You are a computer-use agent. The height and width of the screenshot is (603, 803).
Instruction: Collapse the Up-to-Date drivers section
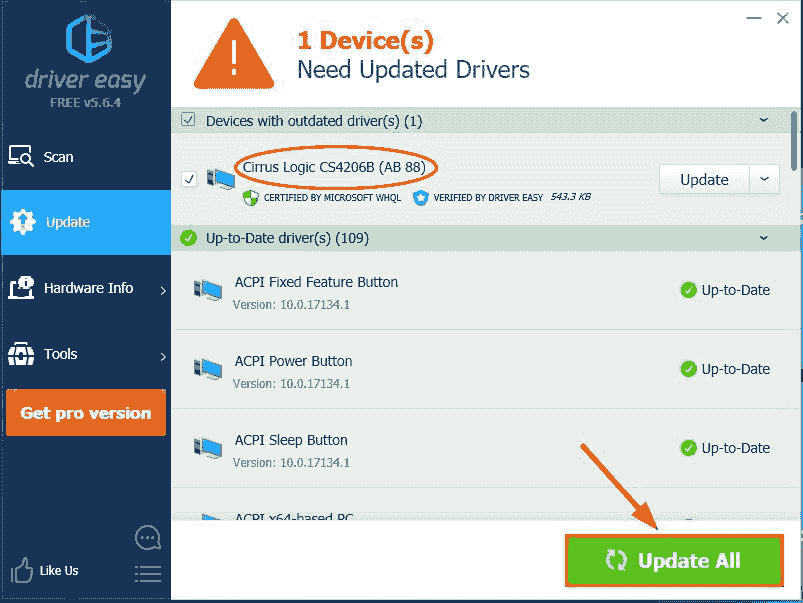[765, 238]
